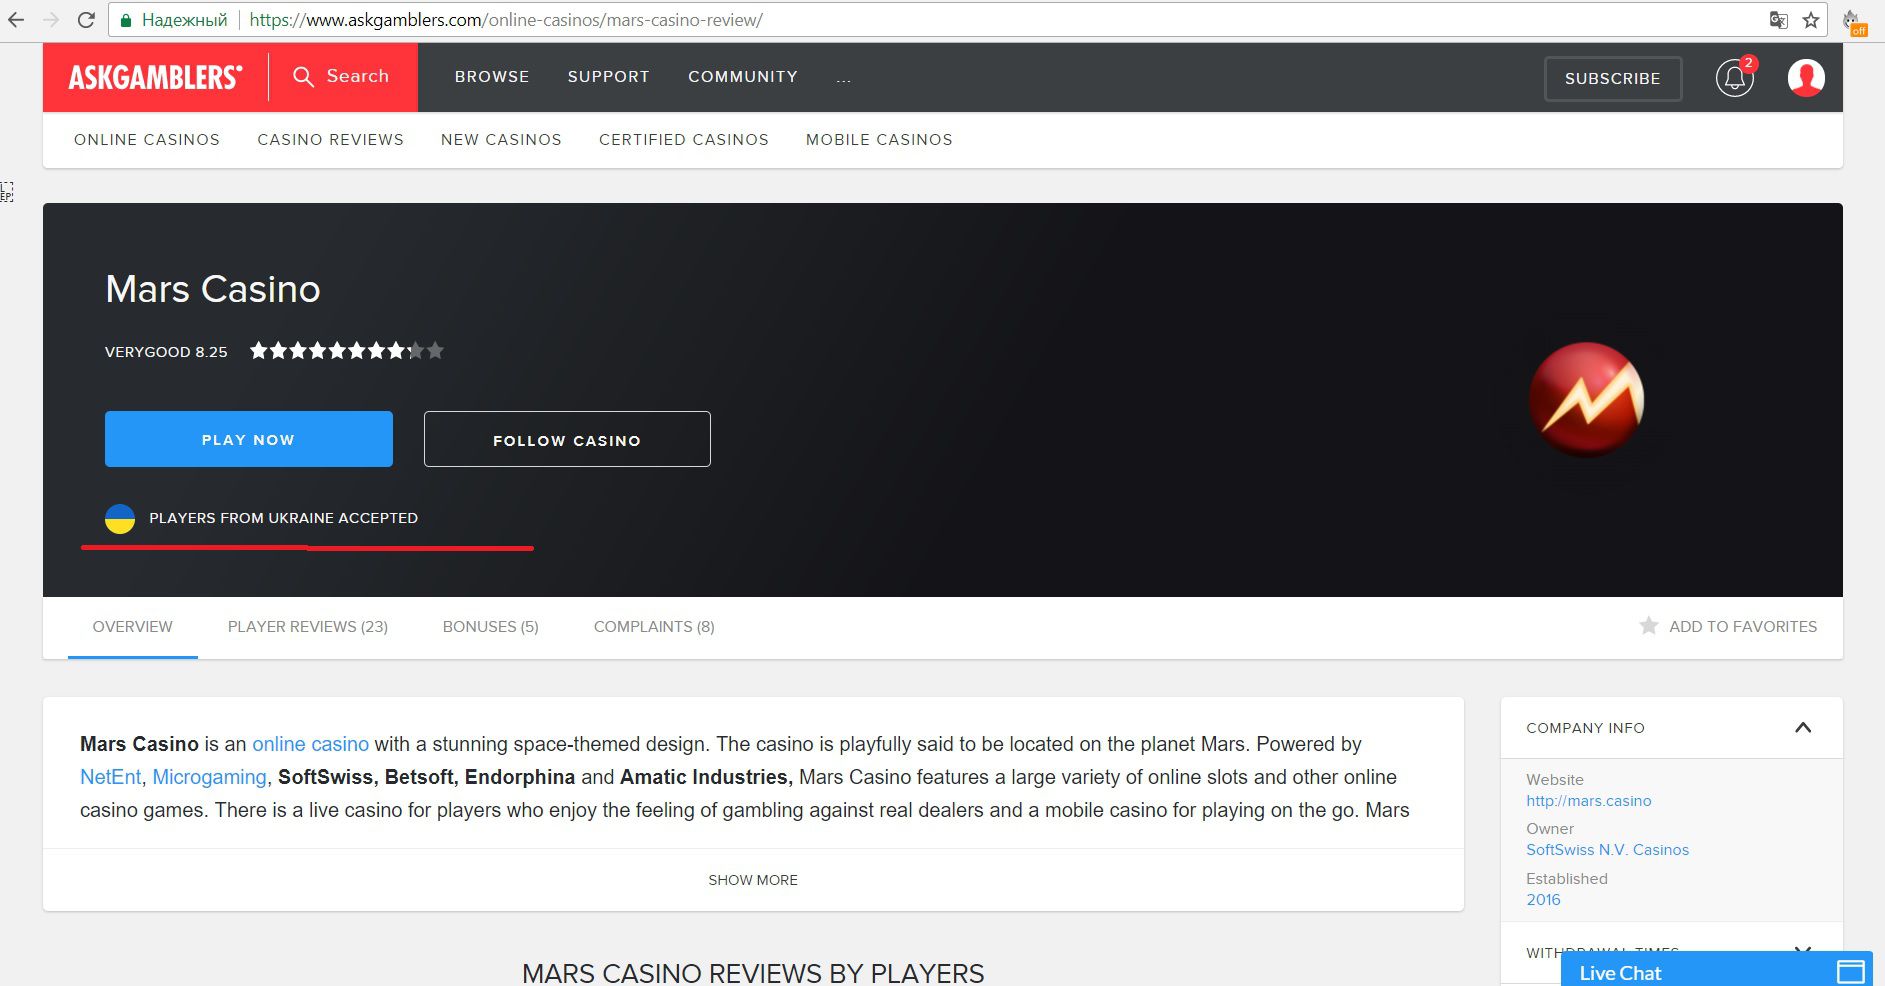Open the Live Chat bar

point(1717,970)
